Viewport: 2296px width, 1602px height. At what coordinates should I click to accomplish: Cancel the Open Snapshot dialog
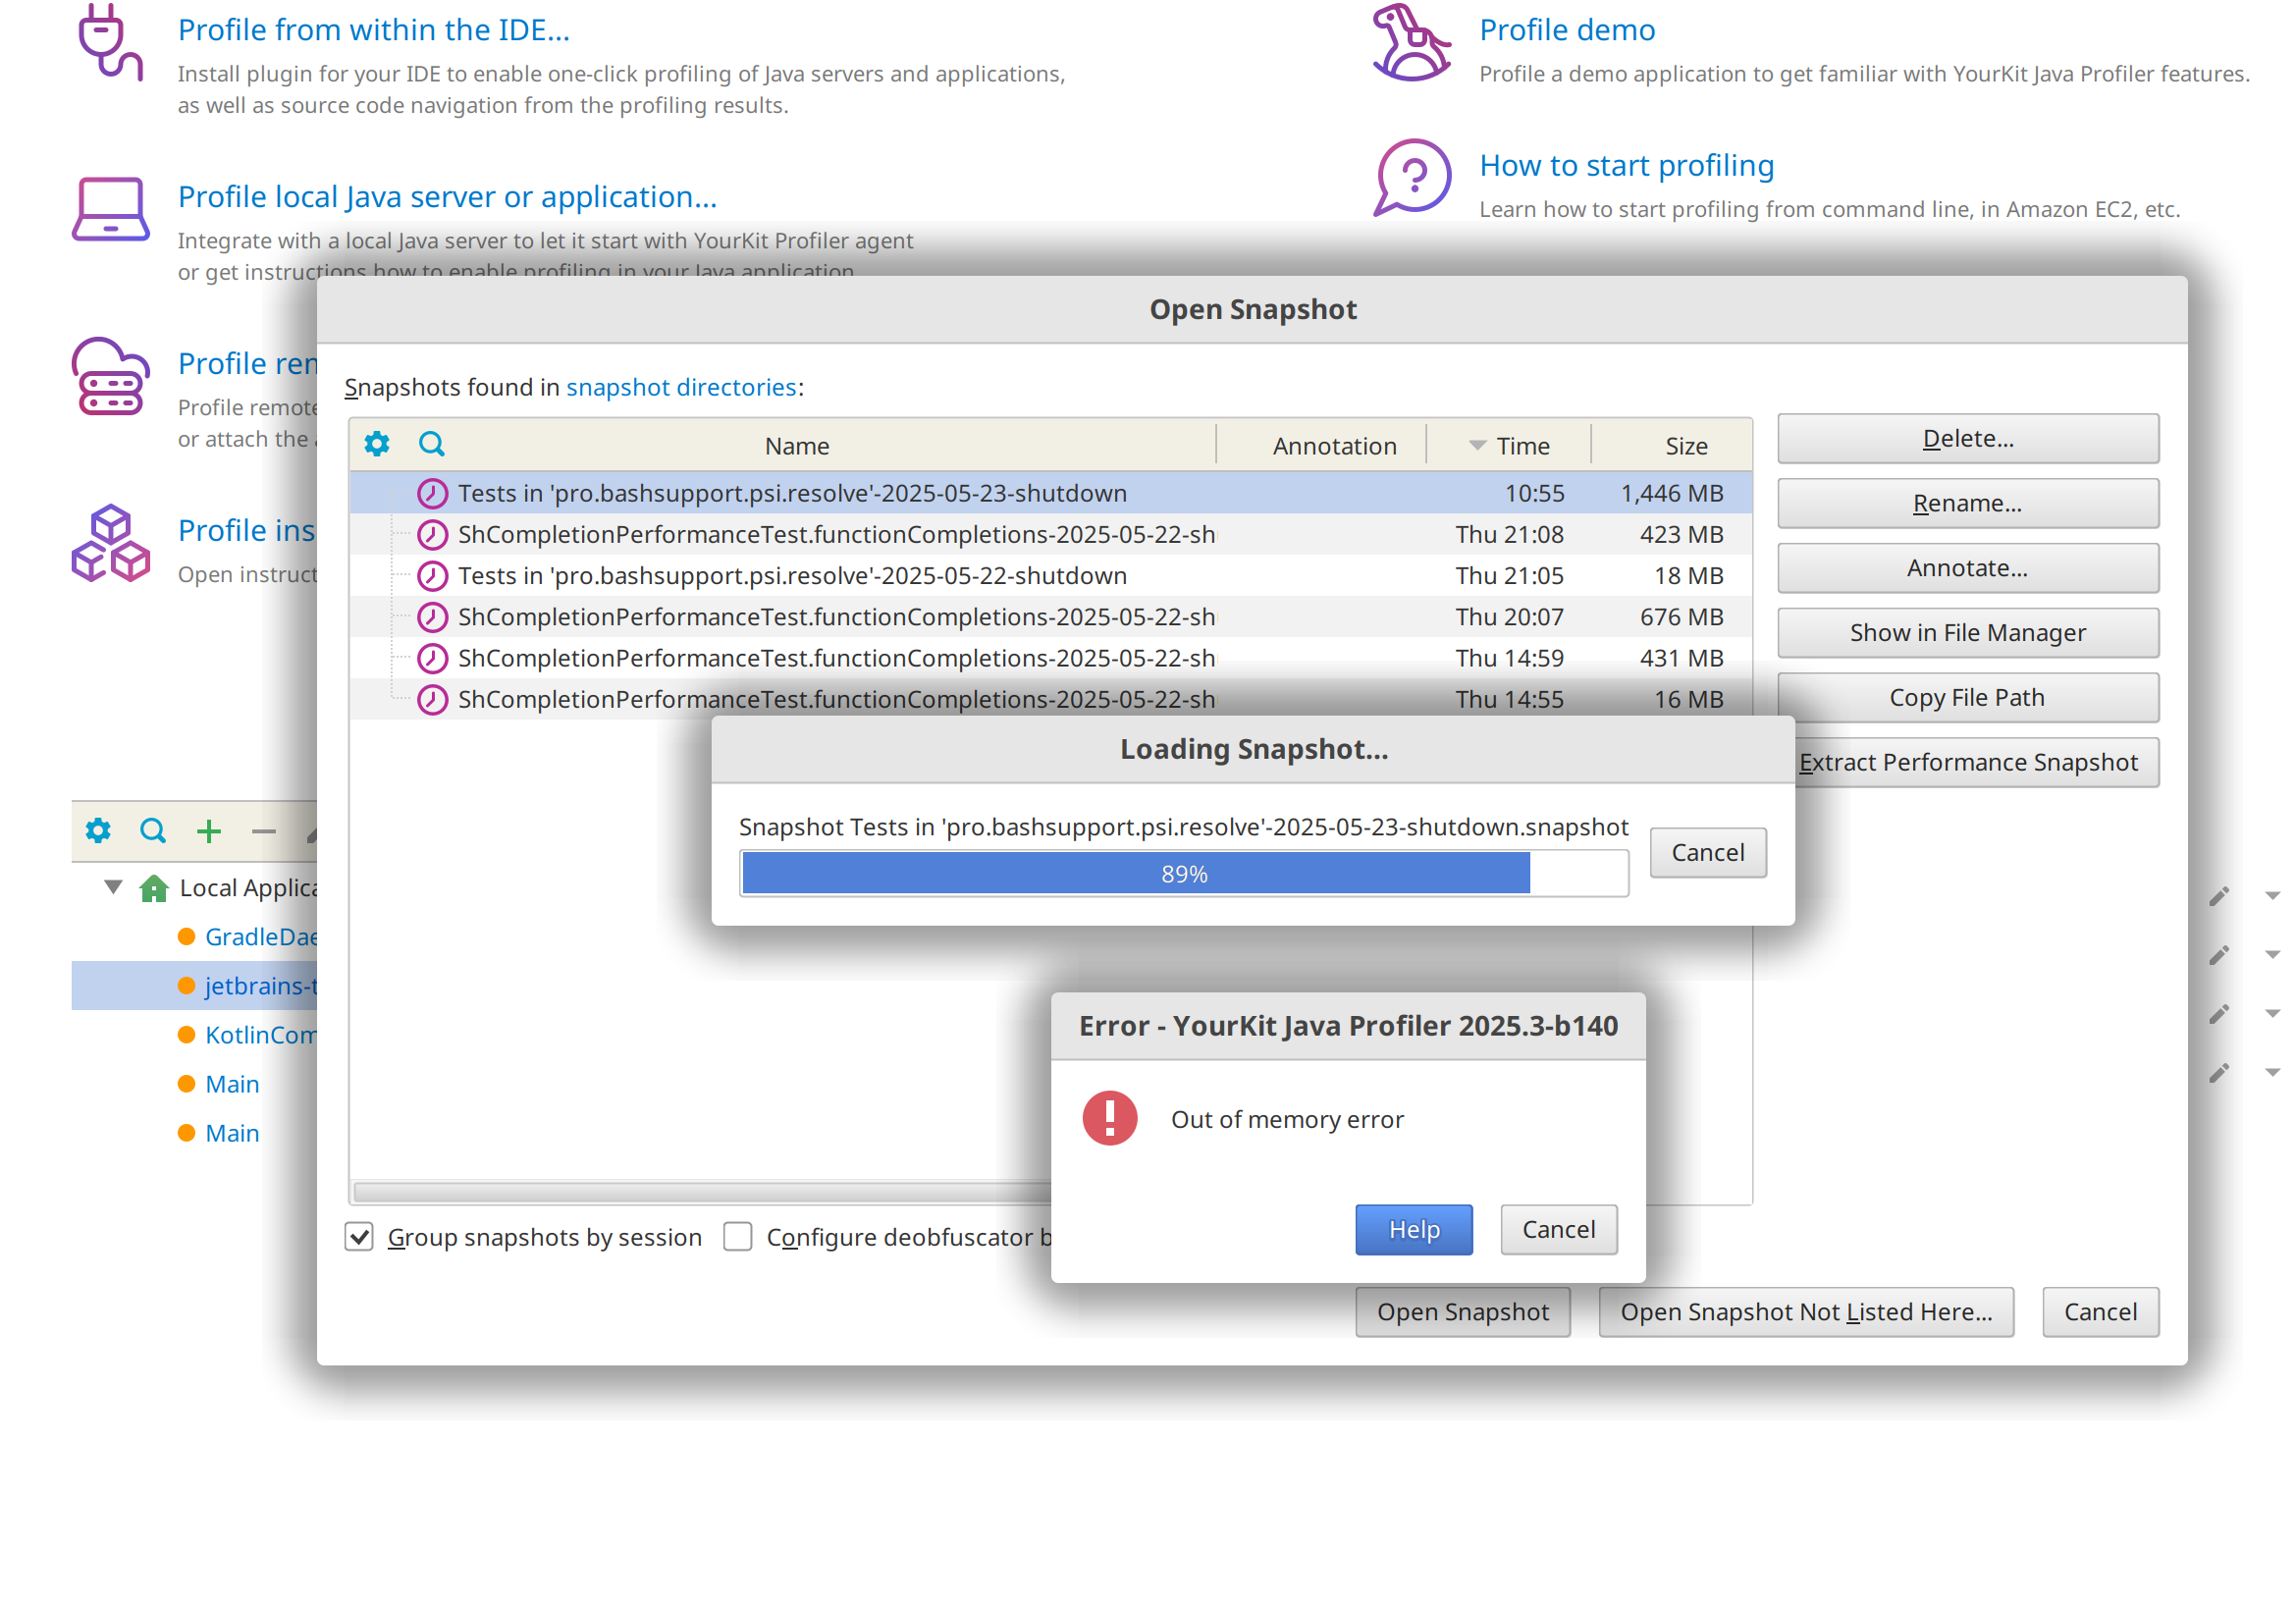pyautogui.click(x=2100, y=1312)
